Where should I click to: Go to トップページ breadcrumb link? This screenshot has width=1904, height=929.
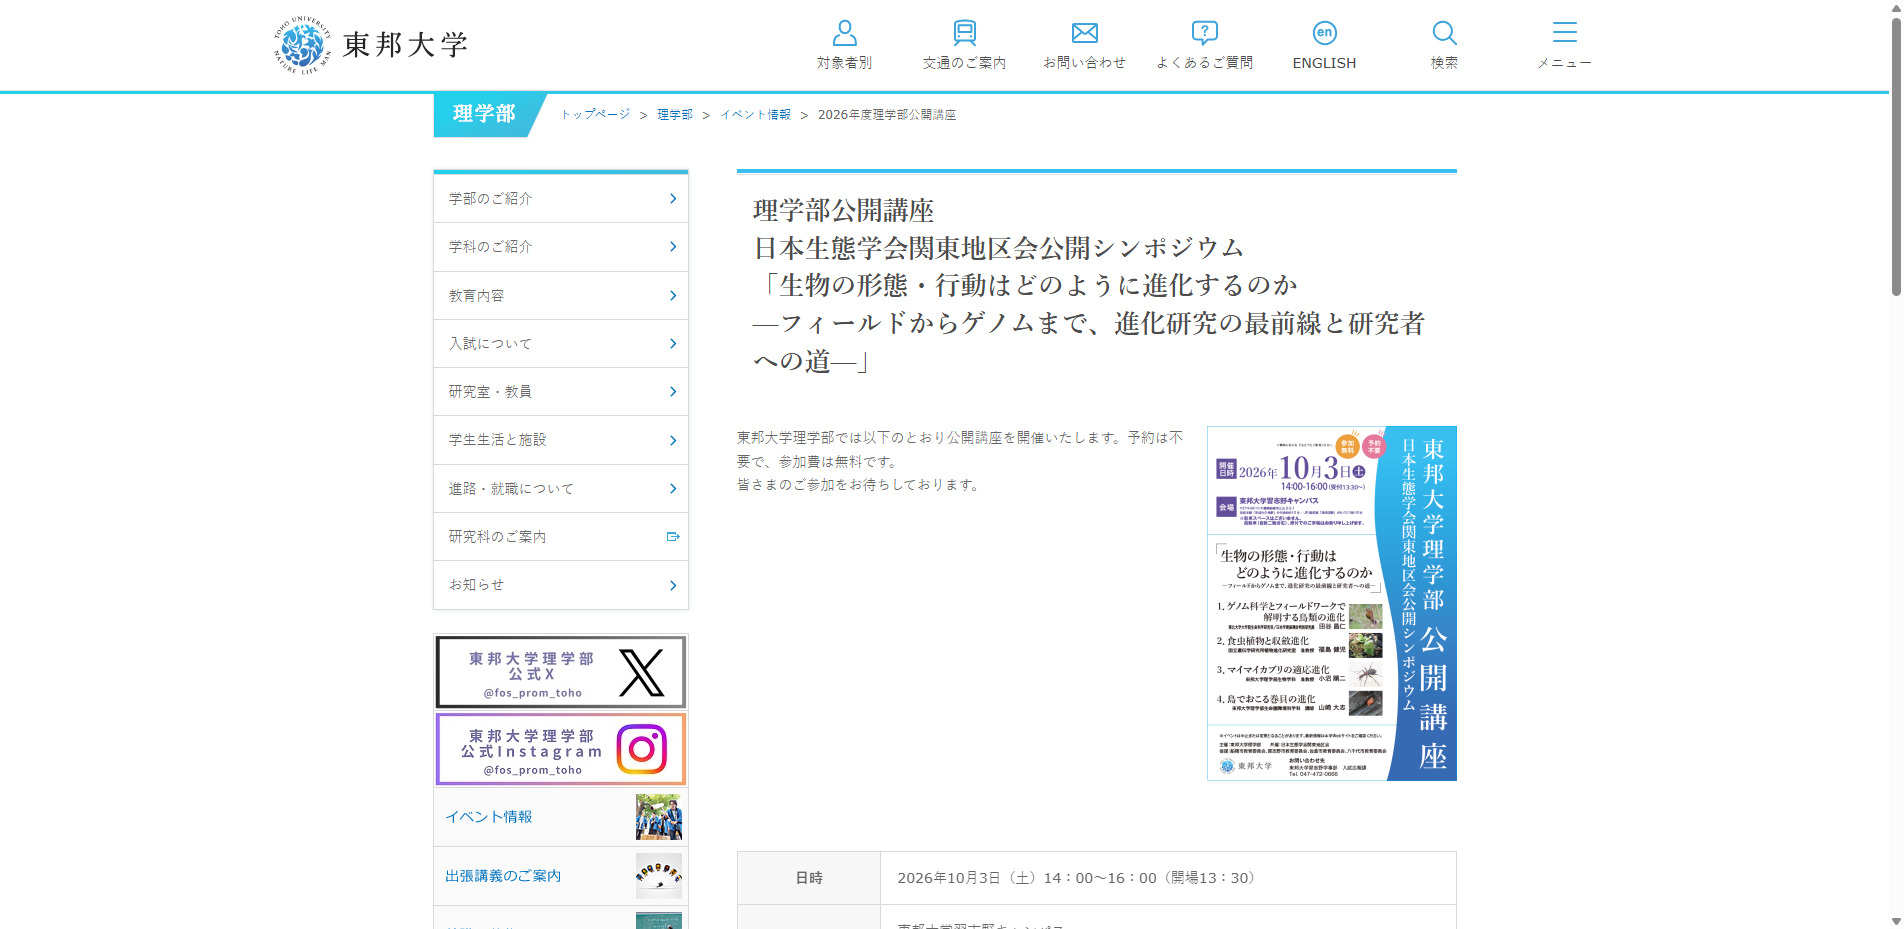(x=595, y=115)
